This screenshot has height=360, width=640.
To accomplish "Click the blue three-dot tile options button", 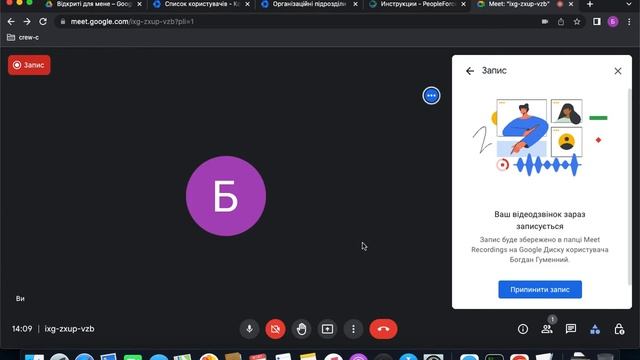I will [431, 96].
